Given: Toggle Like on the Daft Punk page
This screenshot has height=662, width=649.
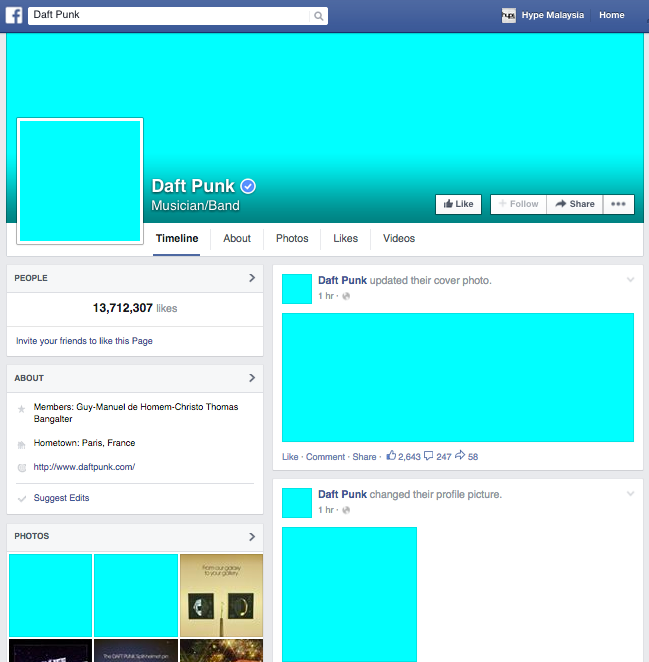Looking at the screenshot, I should point(458,204).
